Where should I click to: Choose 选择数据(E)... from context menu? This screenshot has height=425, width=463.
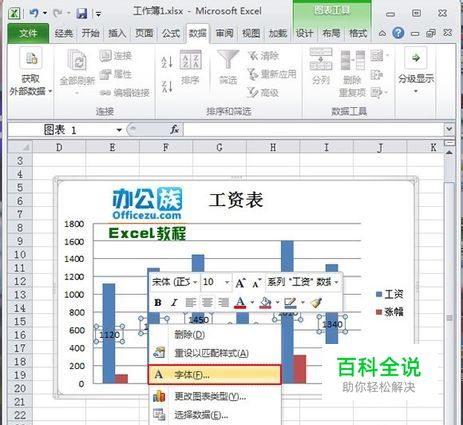(215, 415)
